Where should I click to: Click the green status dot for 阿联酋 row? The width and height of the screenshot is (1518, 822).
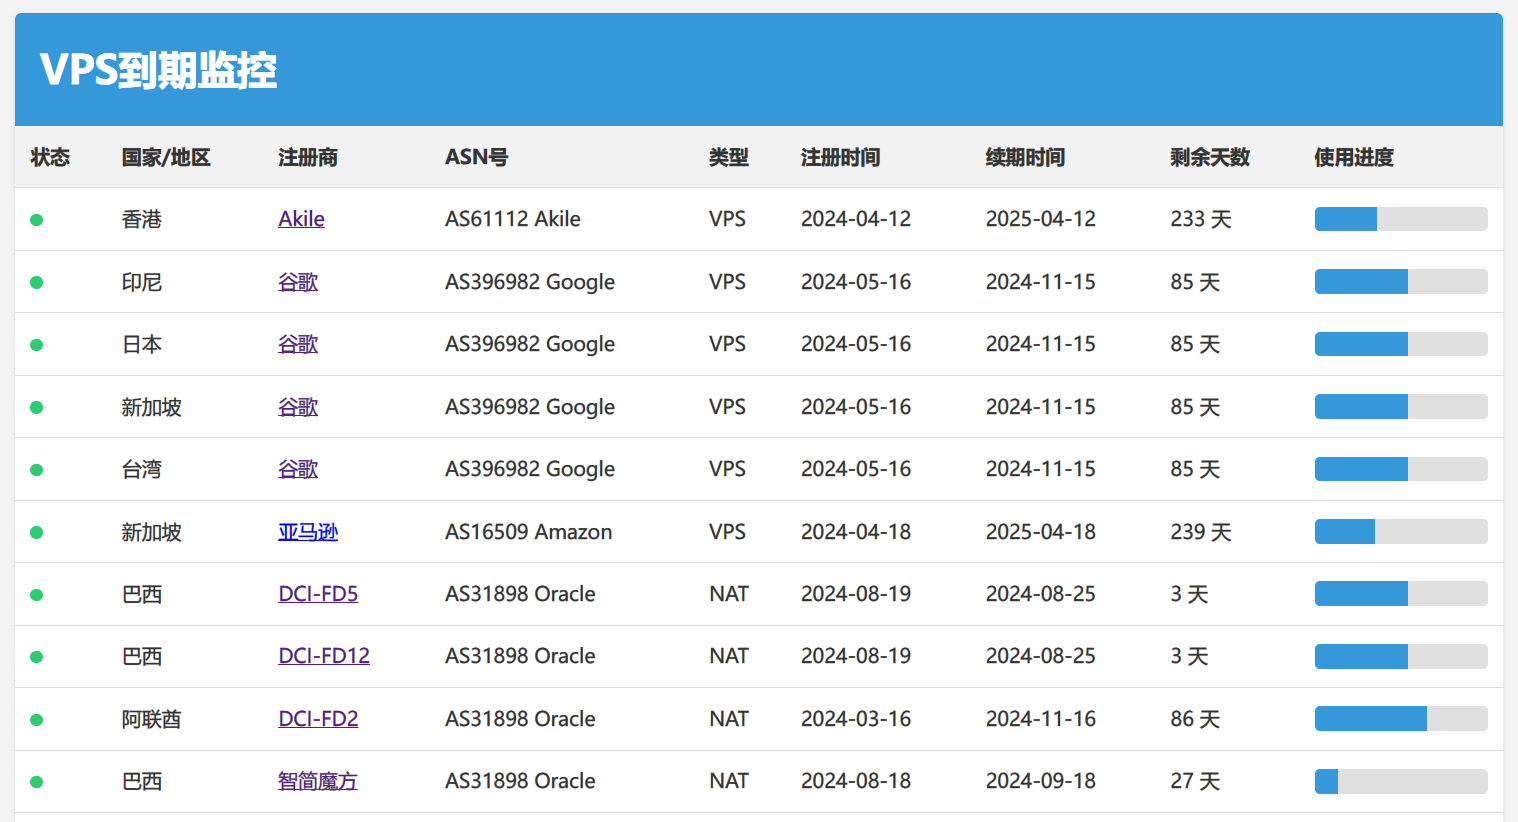click(x=37, y=720)
